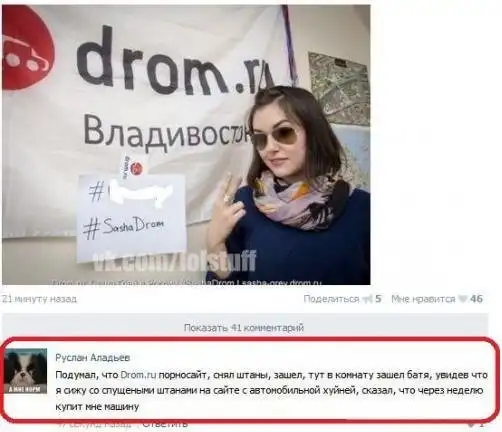The width and height of the screenshot is (502, 432).
Task: Click the comment's секунд назад timestamp
Action: click(94, 424)
